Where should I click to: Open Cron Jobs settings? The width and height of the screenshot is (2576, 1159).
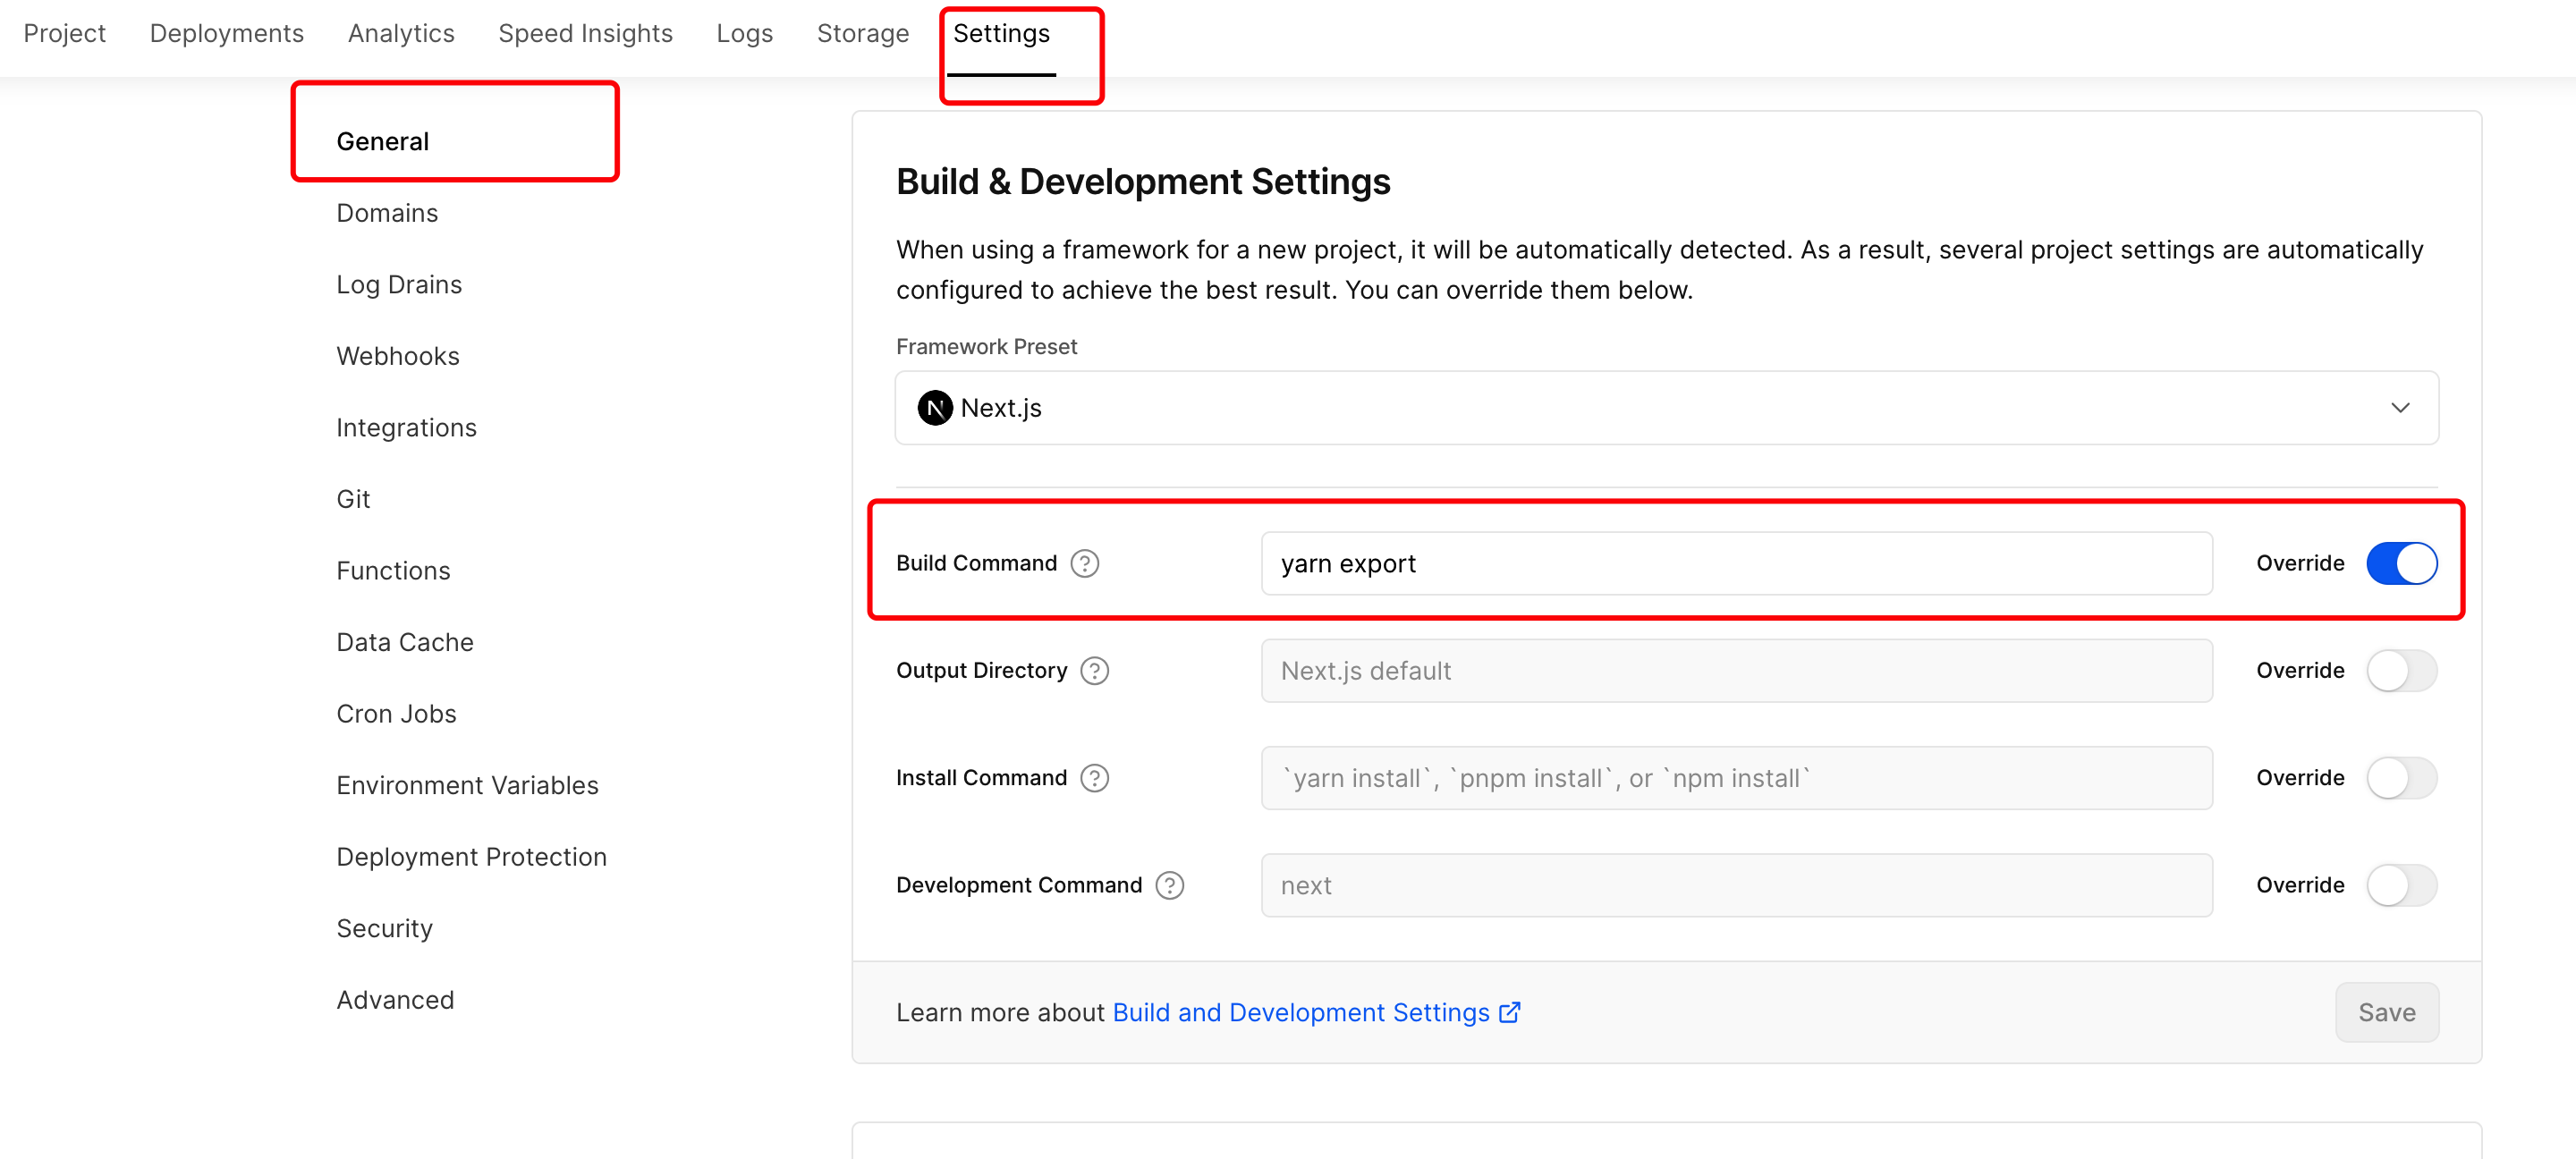pos(396,713)
